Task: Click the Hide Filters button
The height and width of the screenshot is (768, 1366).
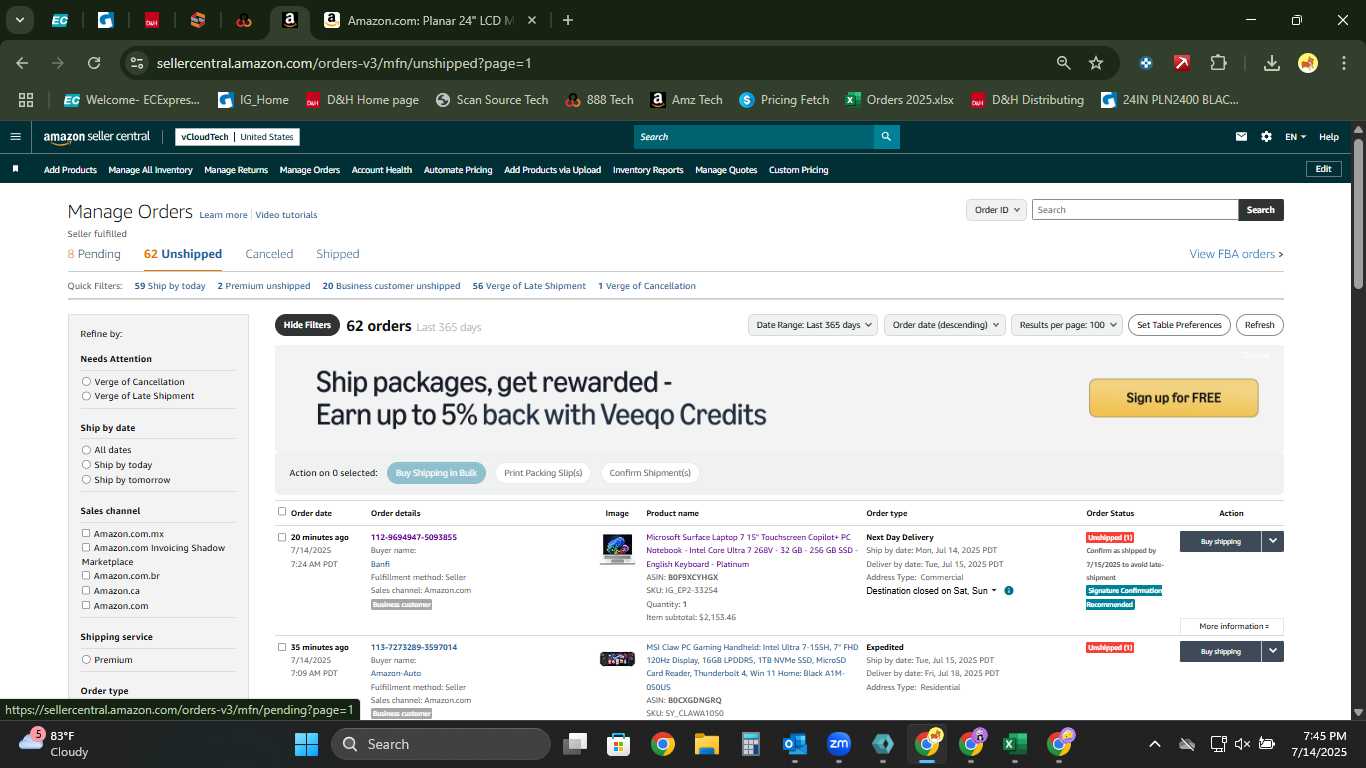Action: tap(307, 325)
